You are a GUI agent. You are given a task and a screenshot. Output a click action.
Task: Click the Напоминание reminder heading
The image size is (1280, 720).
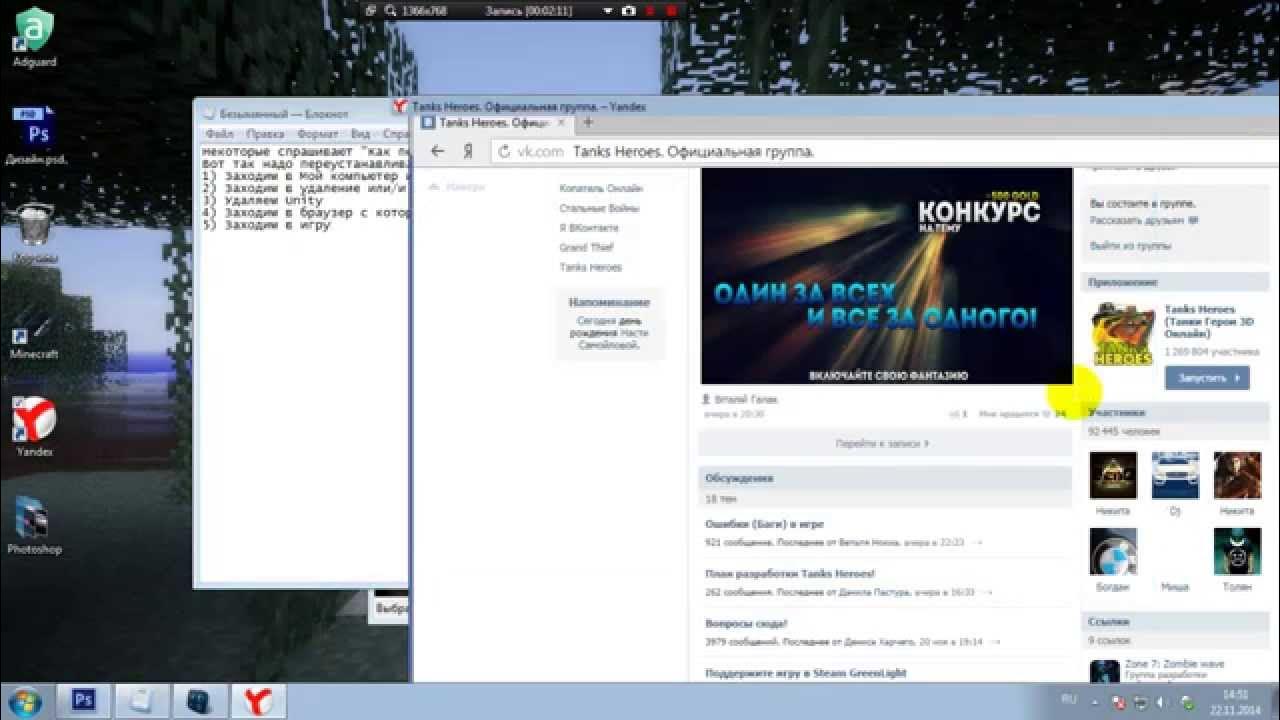click(x=609, y=302)
